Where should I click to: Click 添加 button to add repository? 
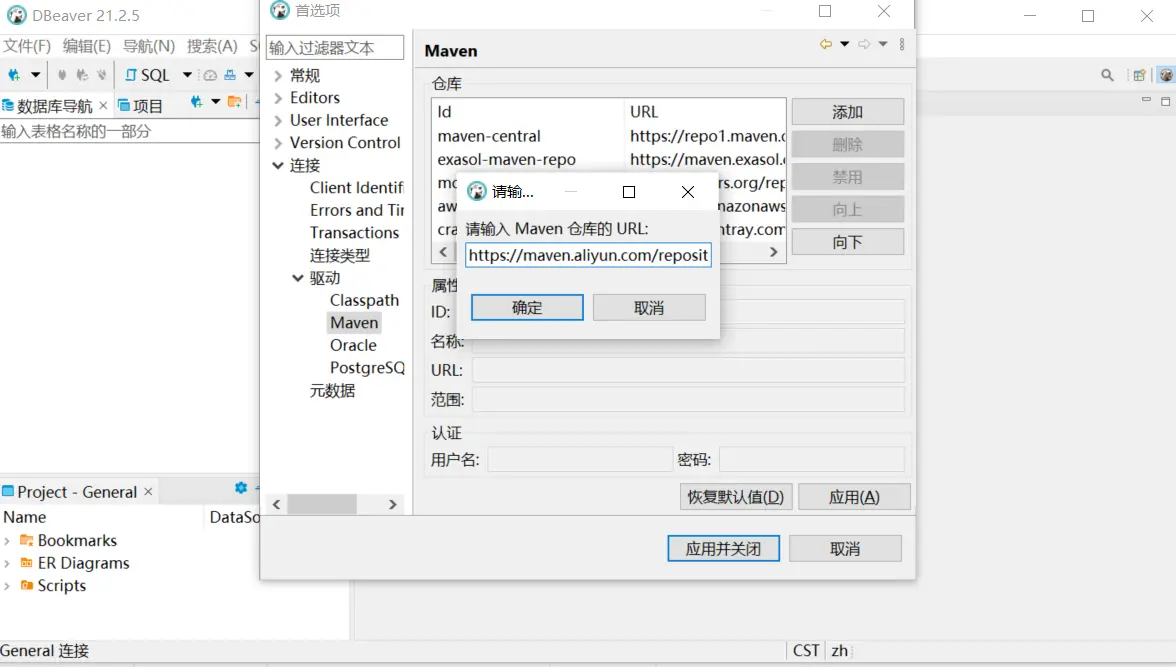coord(848,112)
